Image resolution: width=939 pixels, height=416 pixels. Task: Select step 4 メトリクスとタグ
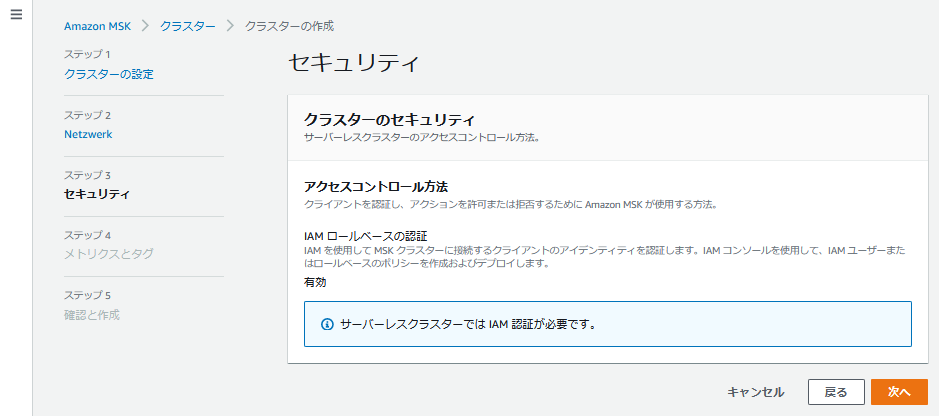[108, 254]
